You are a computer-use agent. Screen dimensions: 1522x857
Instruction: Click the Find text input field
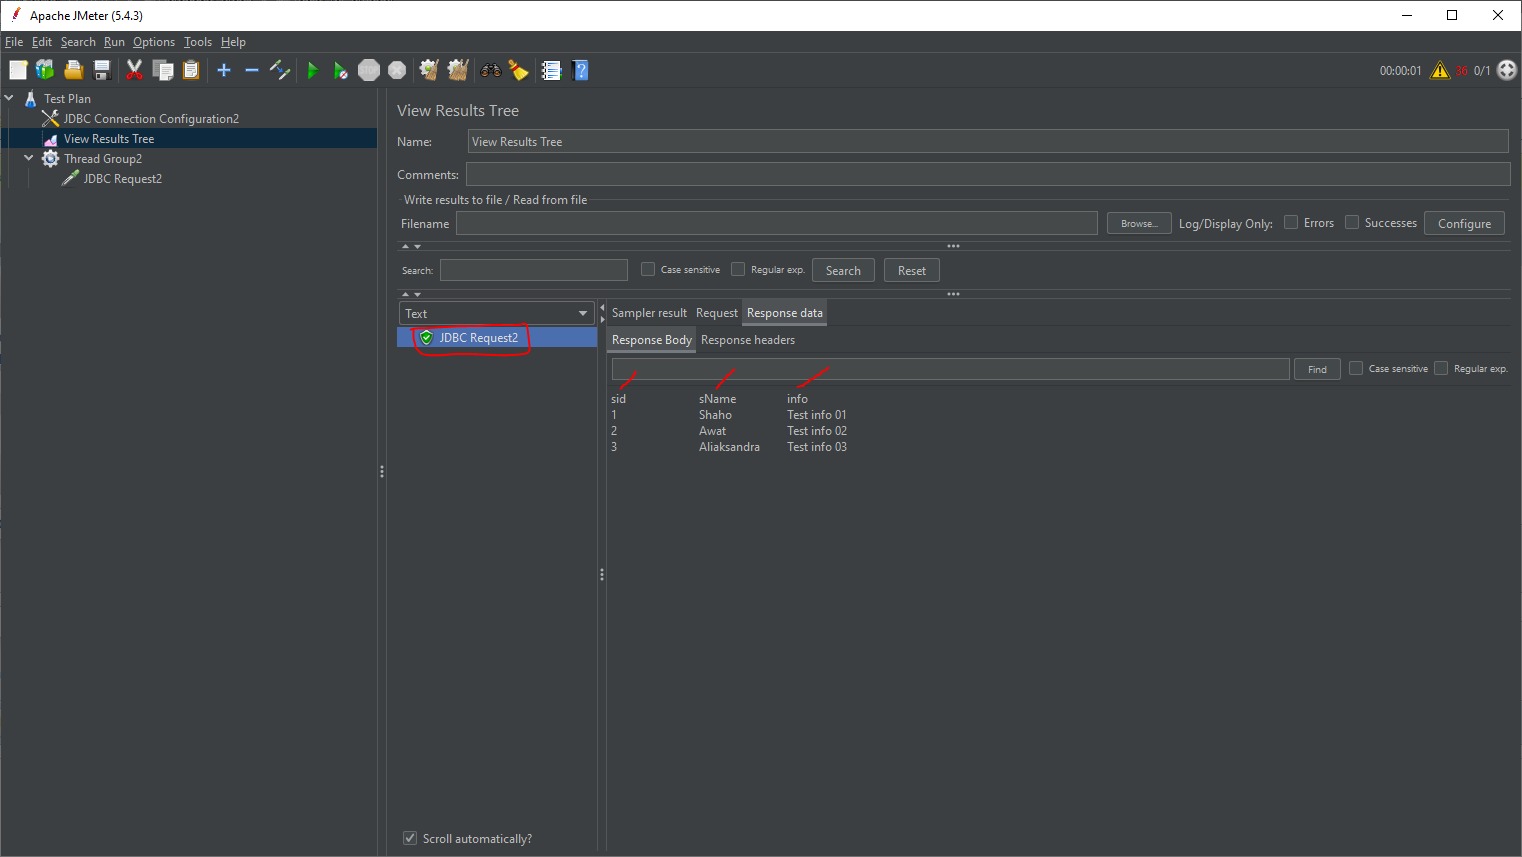click(x=950, y=369)
